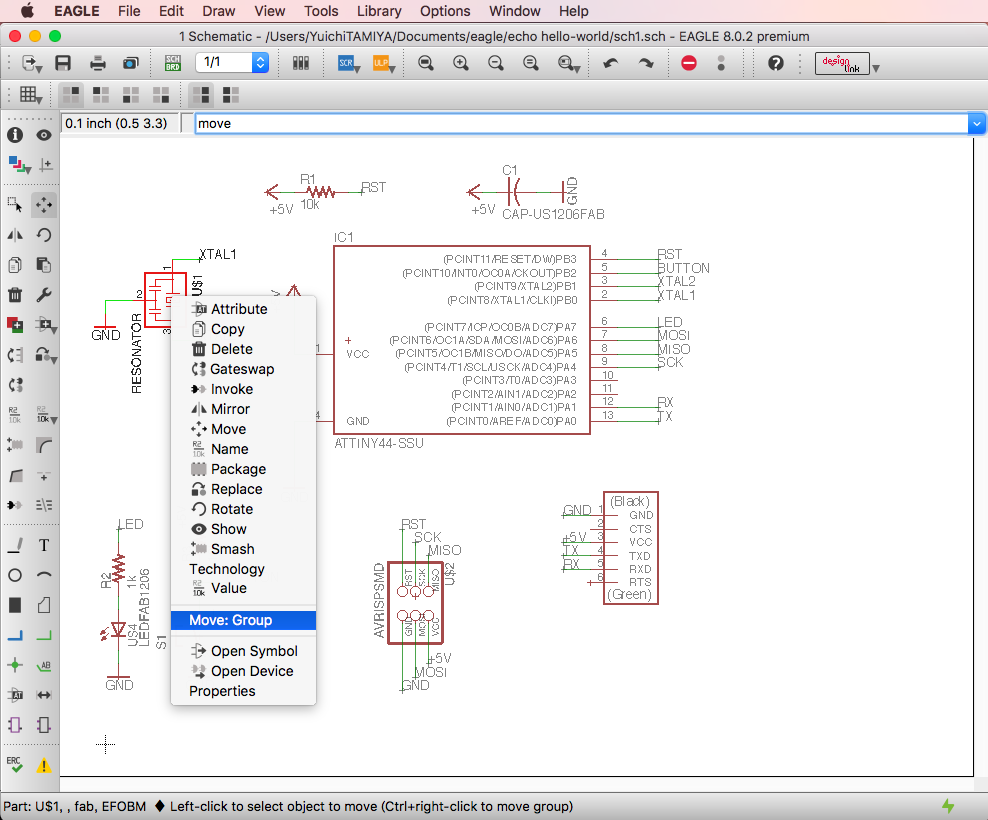
Task: Select the Split wire tool
Action: [15, 475]
